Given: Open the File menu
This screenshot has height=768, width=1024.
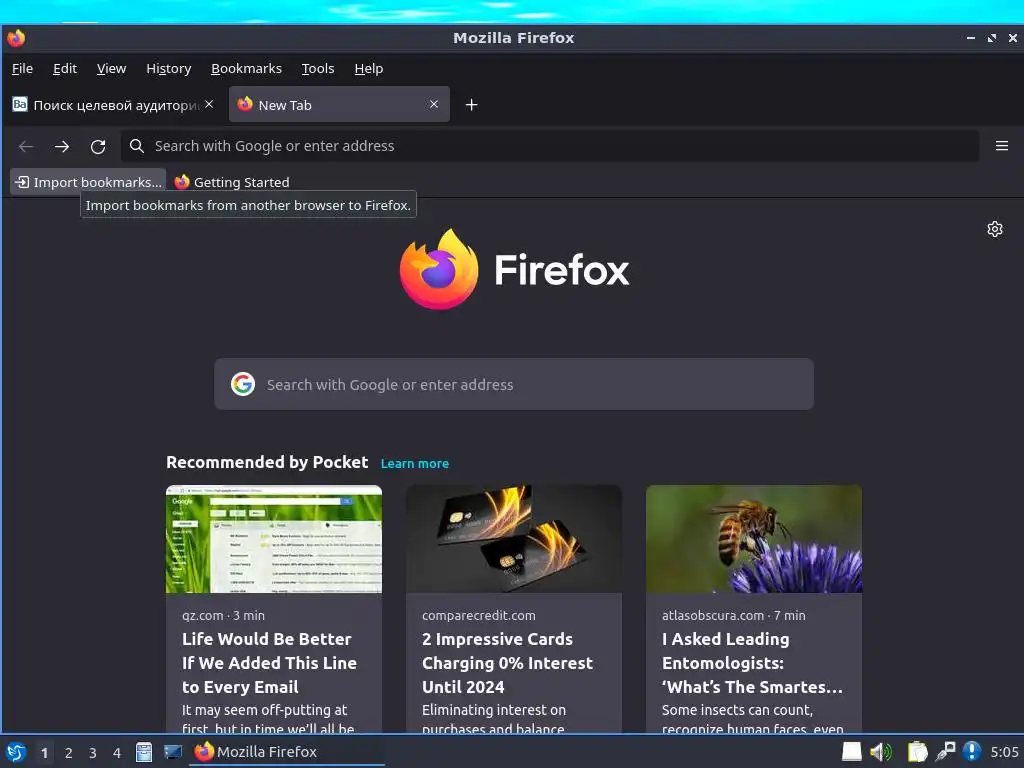Looking at the screenshot, I should click(x=22, y=69).
